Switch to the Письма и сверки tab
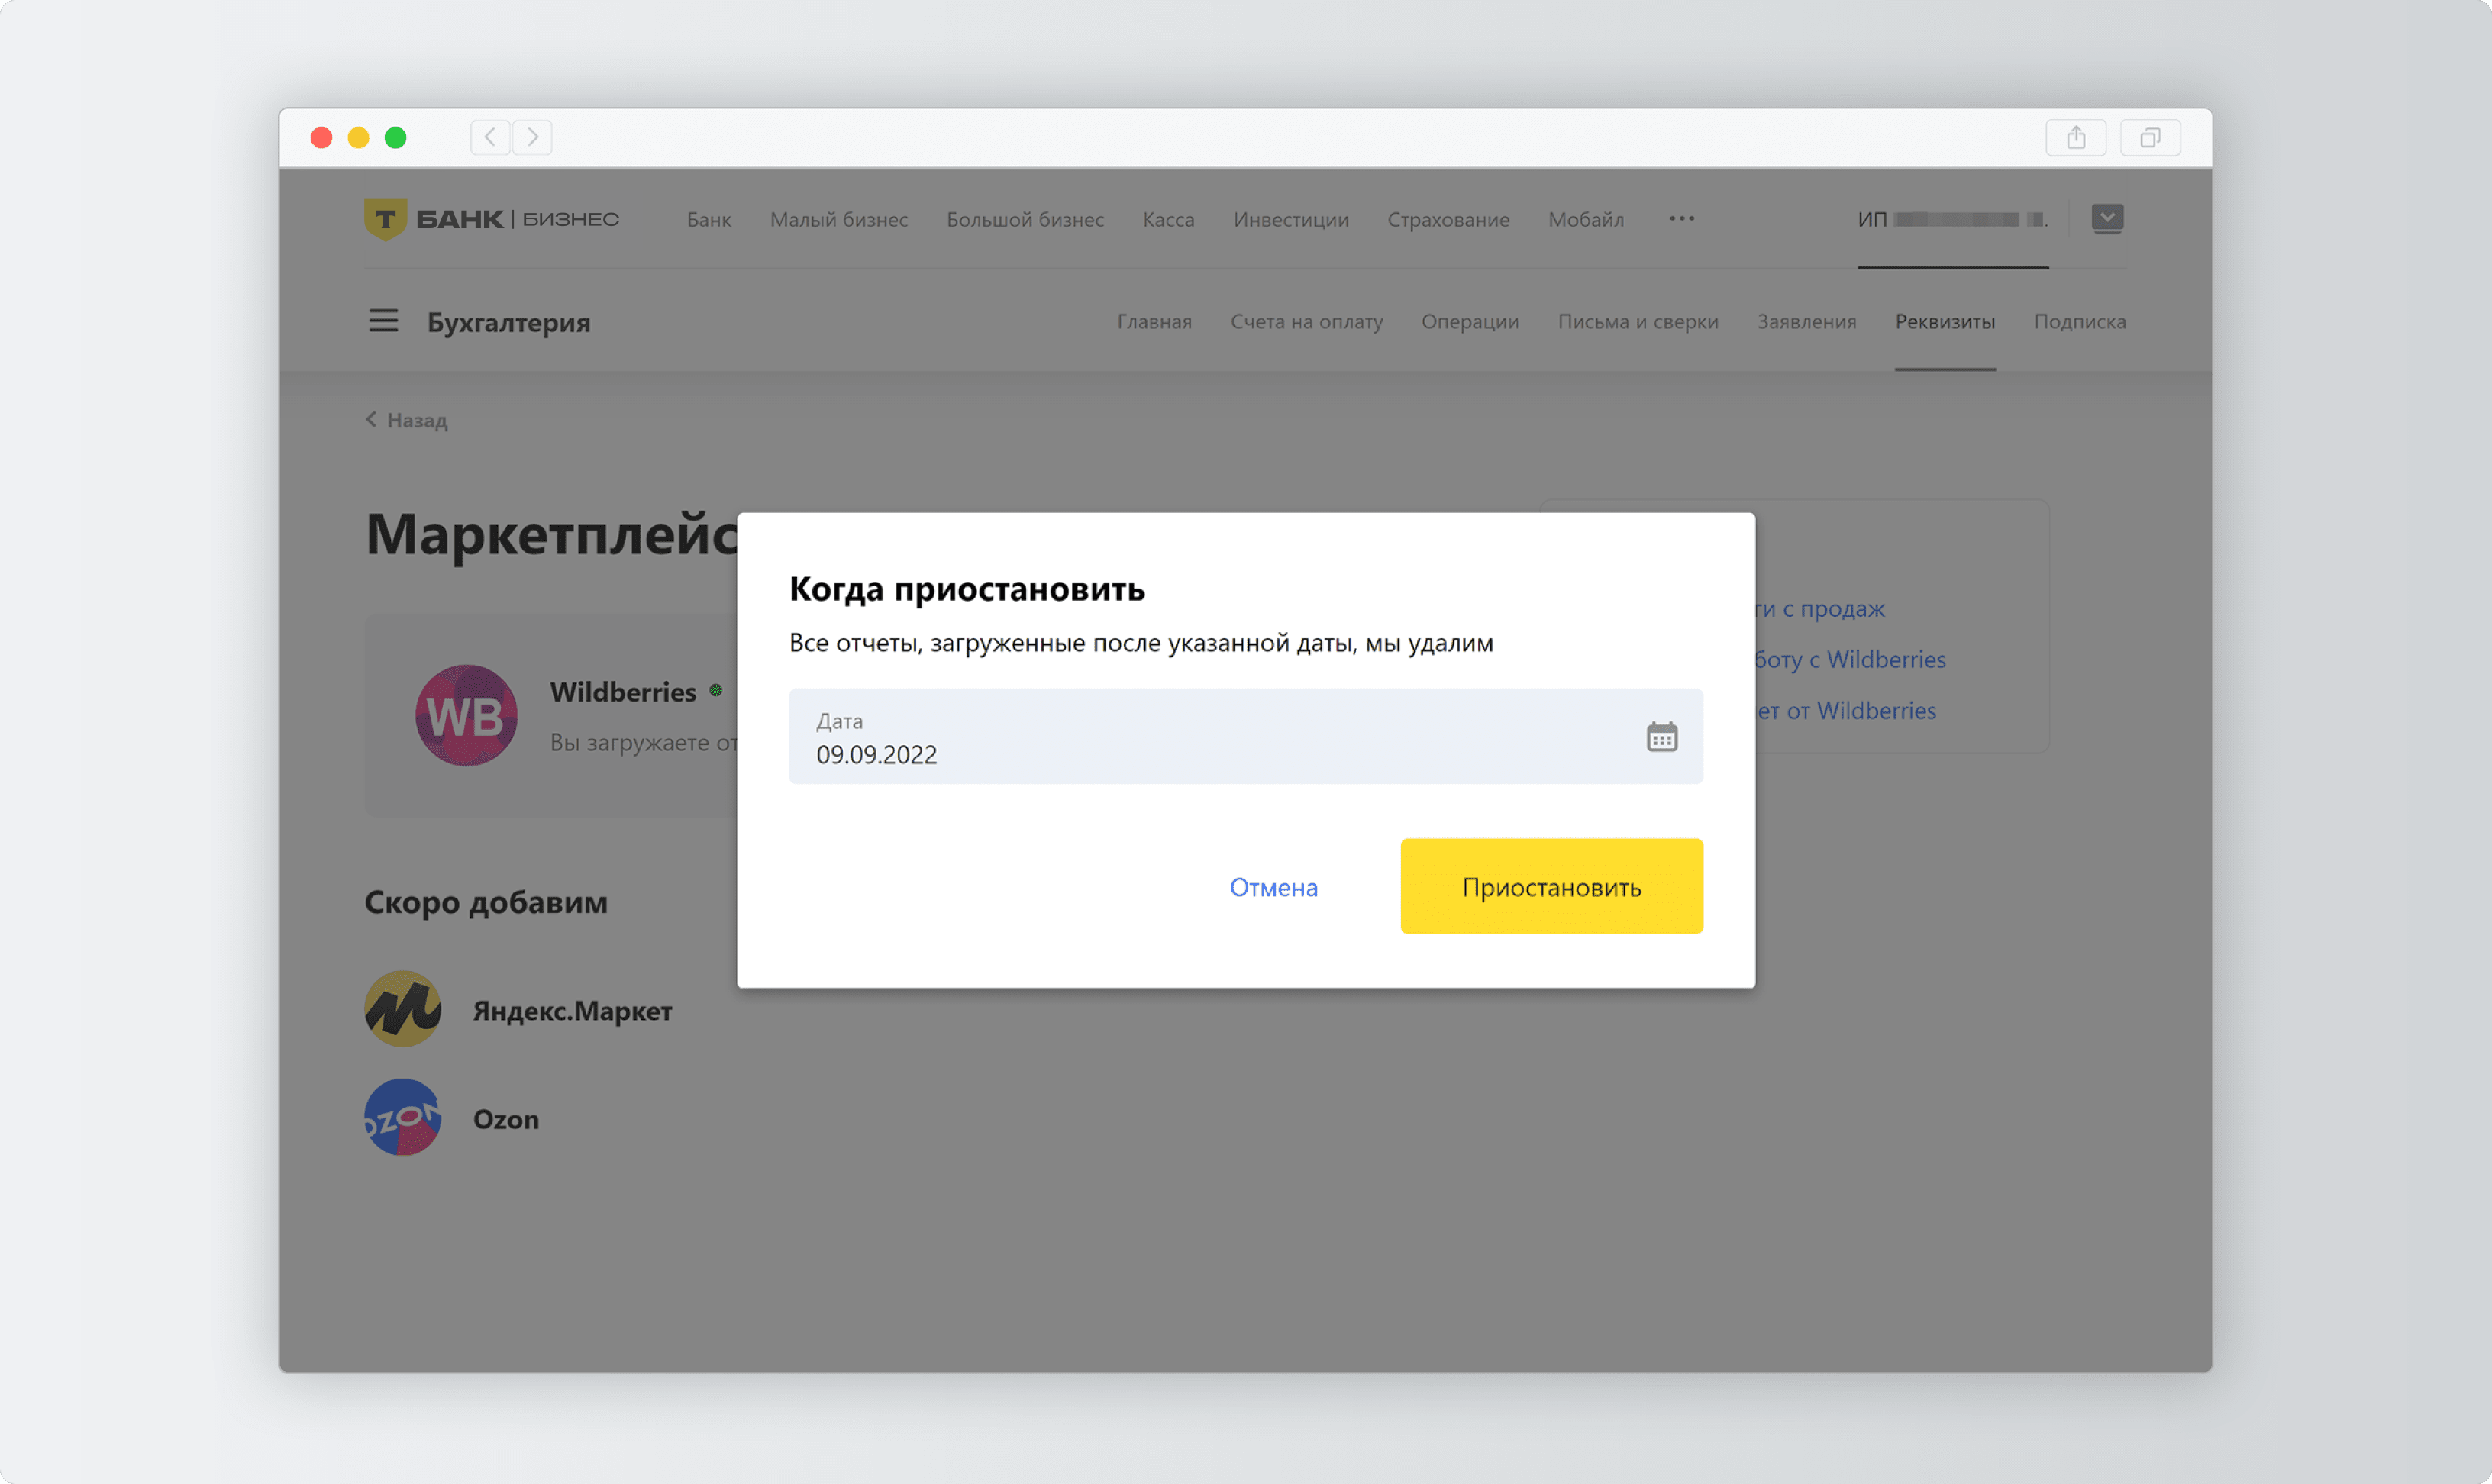The image size is (2492, 1484). pos(1638,321)
